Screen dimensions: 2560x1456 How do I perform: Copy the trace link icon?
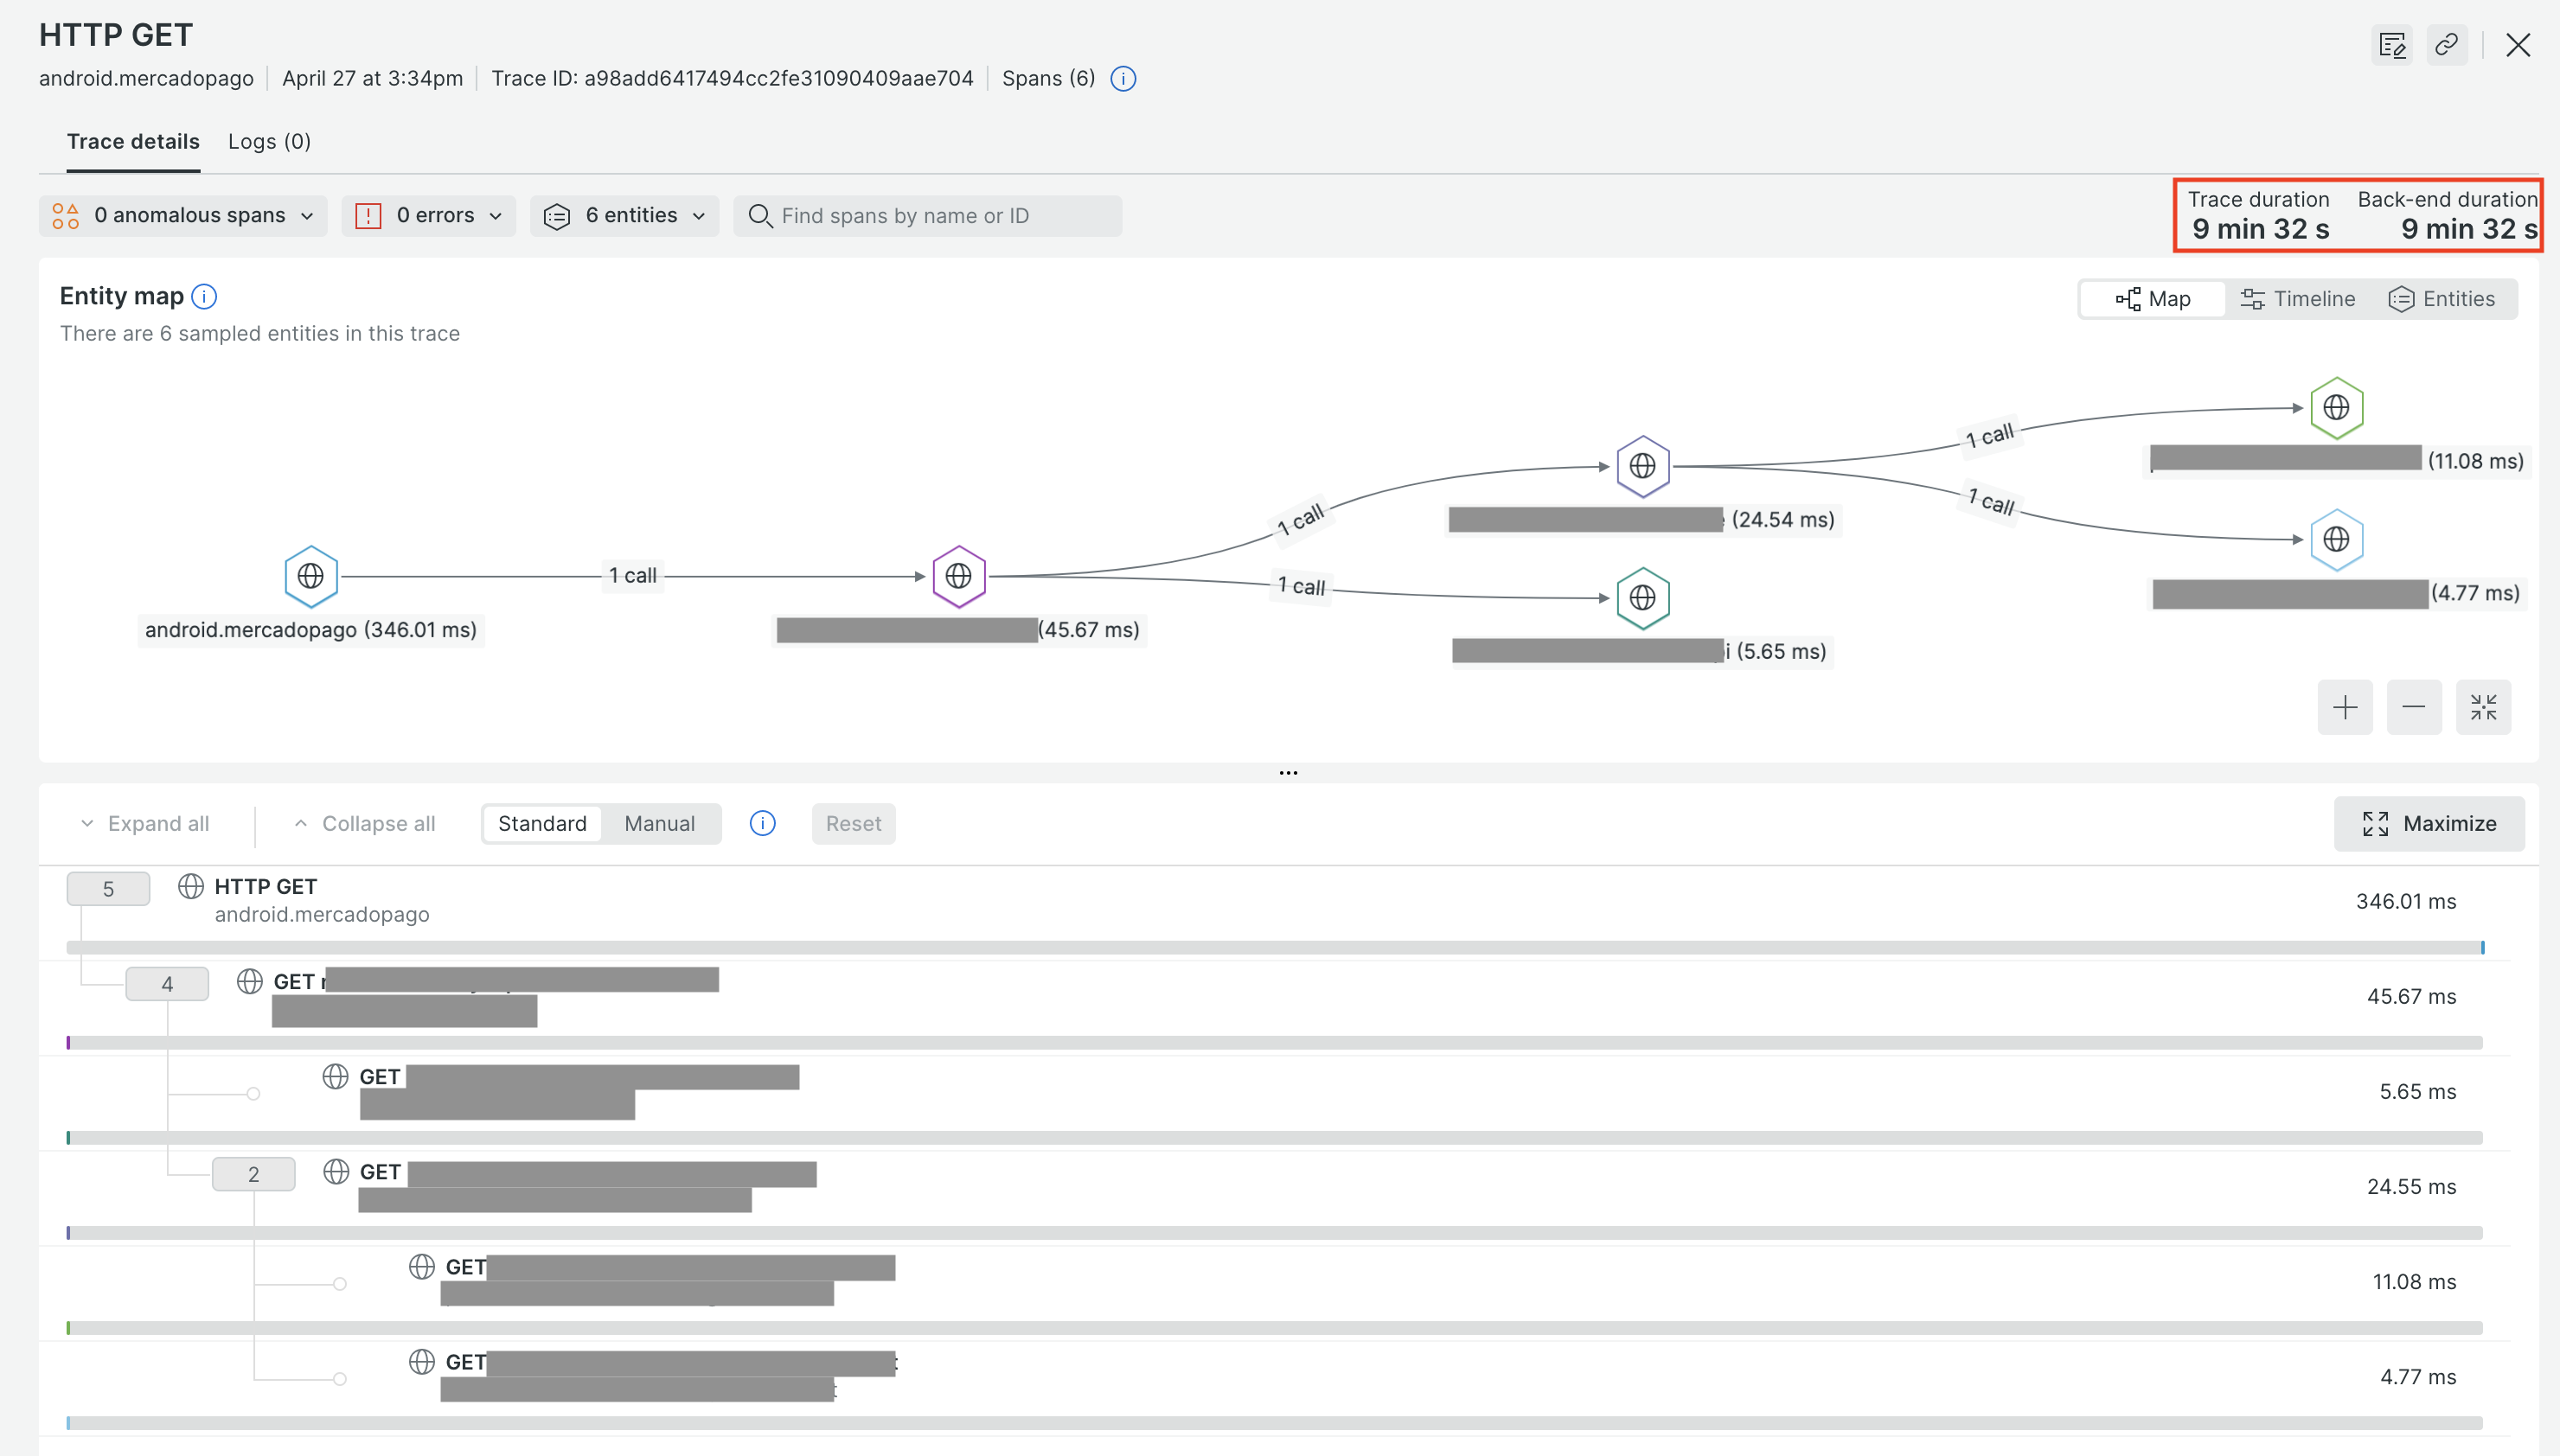click(x=2447, y=44)
